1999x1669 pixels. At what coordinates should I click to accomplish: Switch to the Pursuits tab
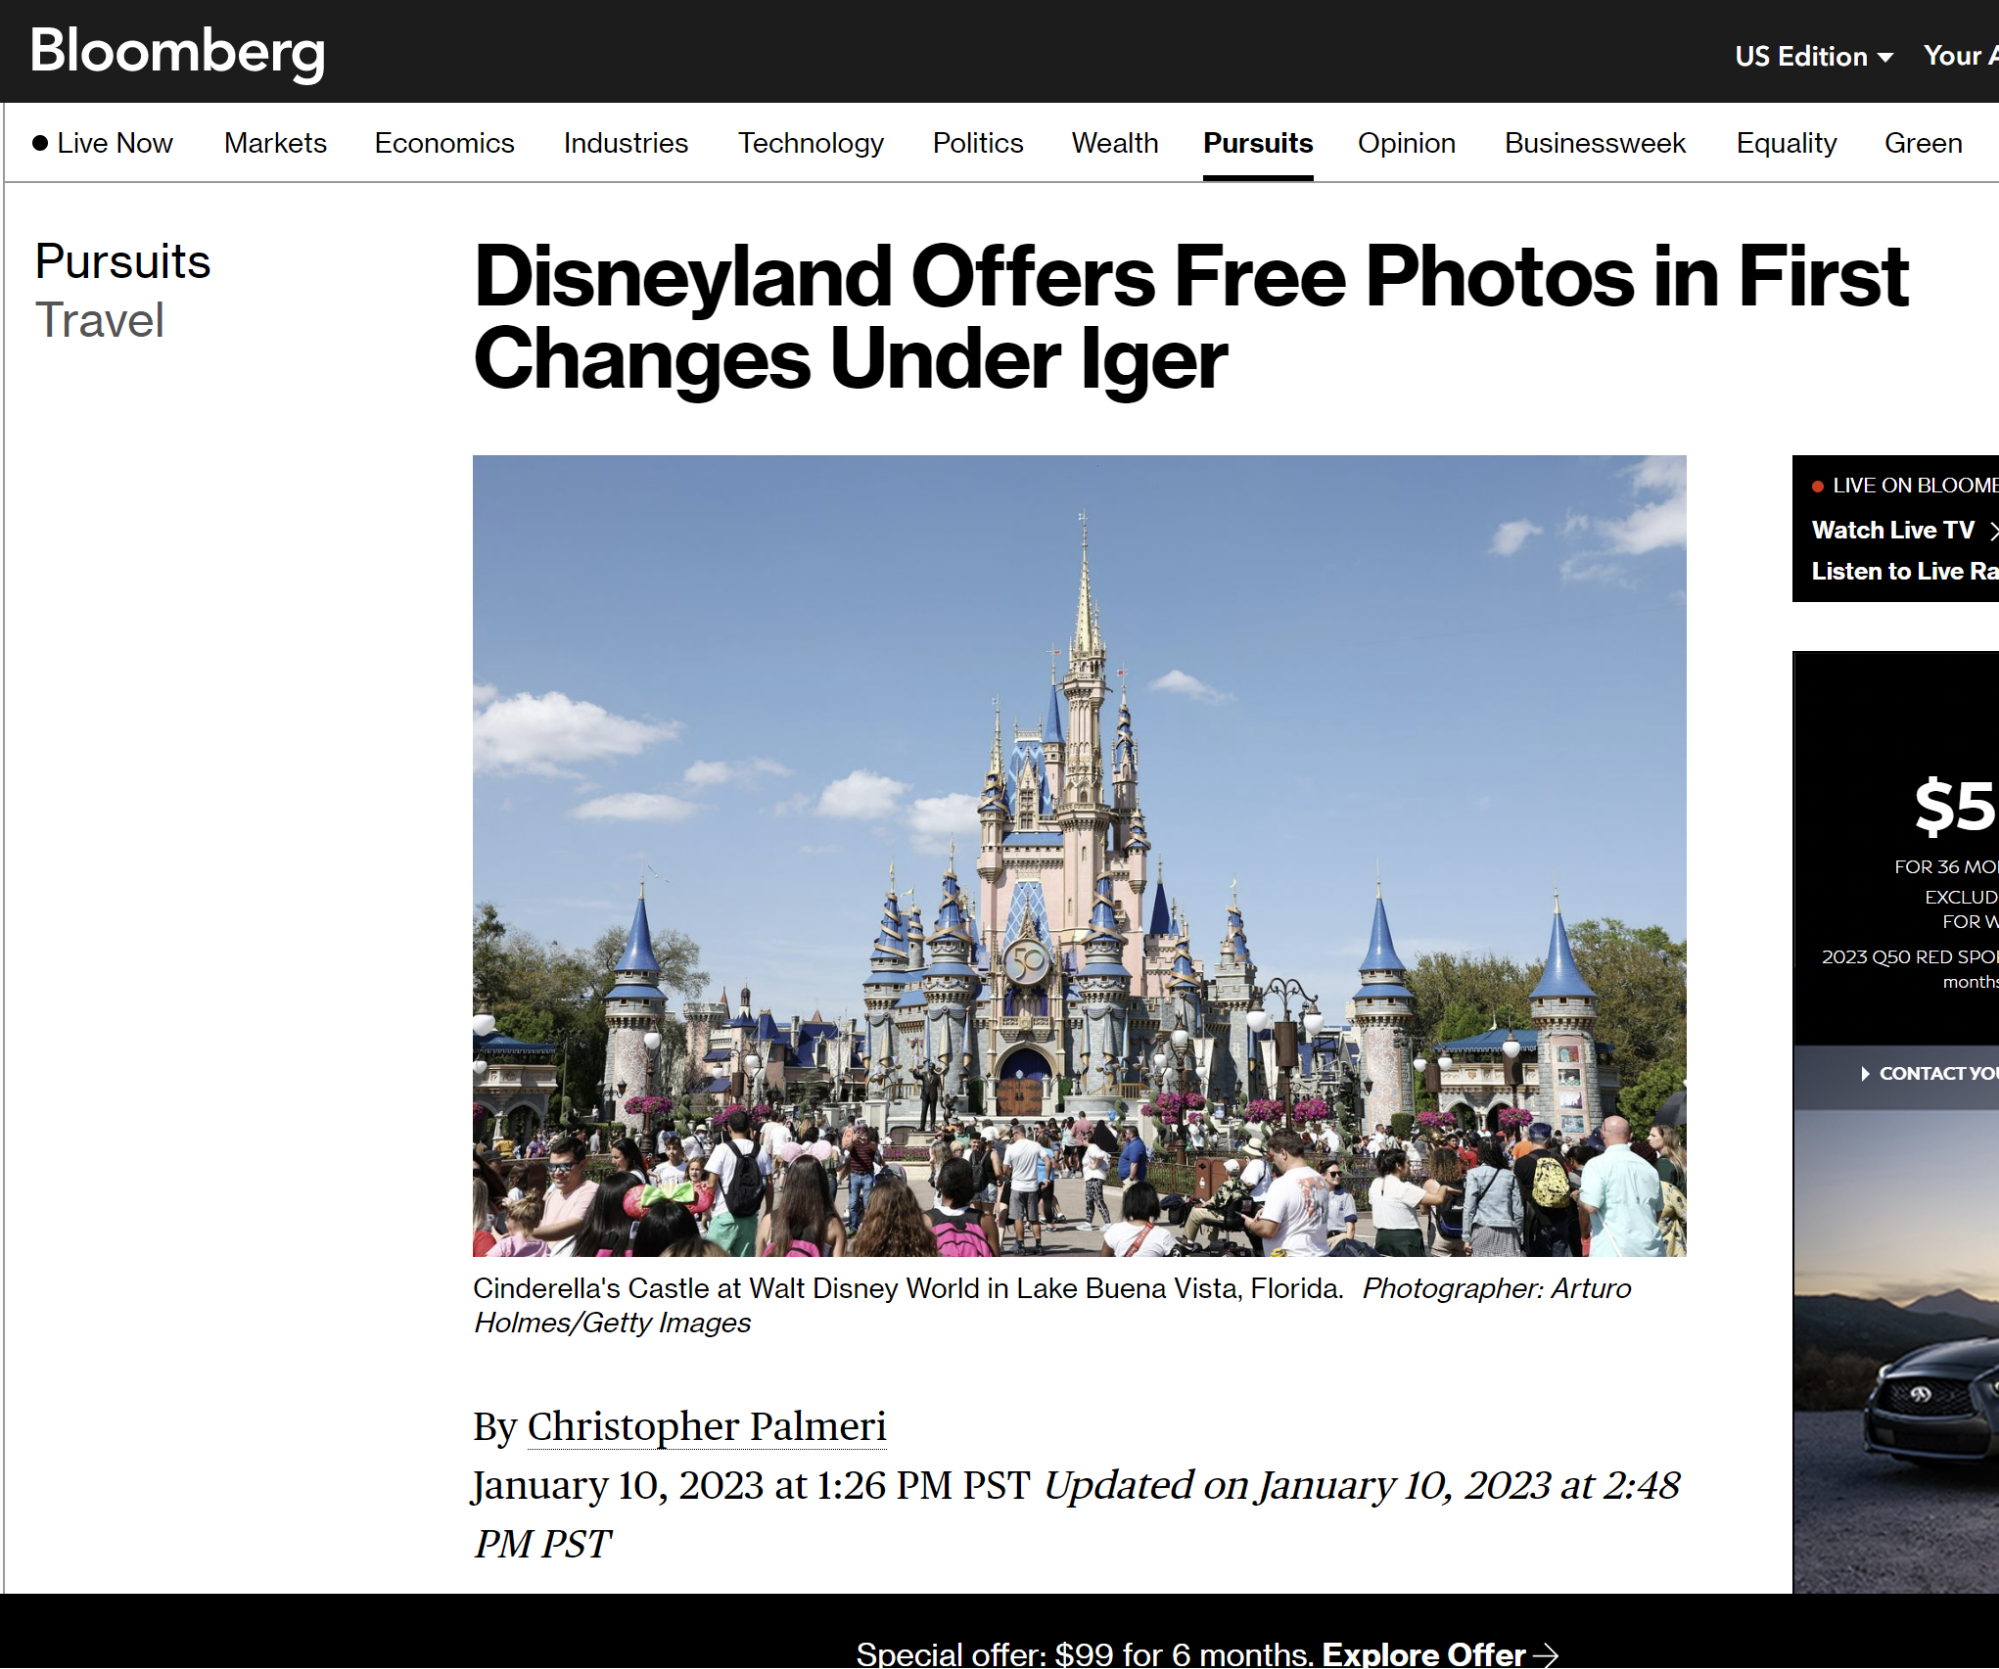[1258, 143]
